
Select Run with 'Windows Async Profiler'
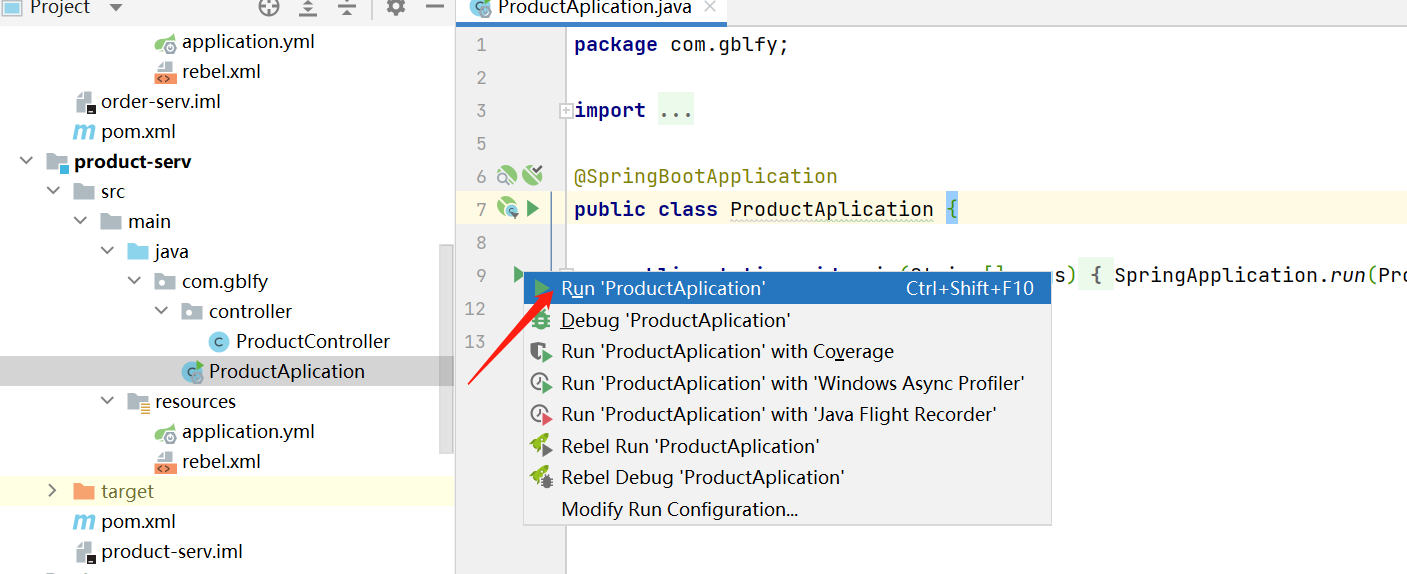click(787, 383)
